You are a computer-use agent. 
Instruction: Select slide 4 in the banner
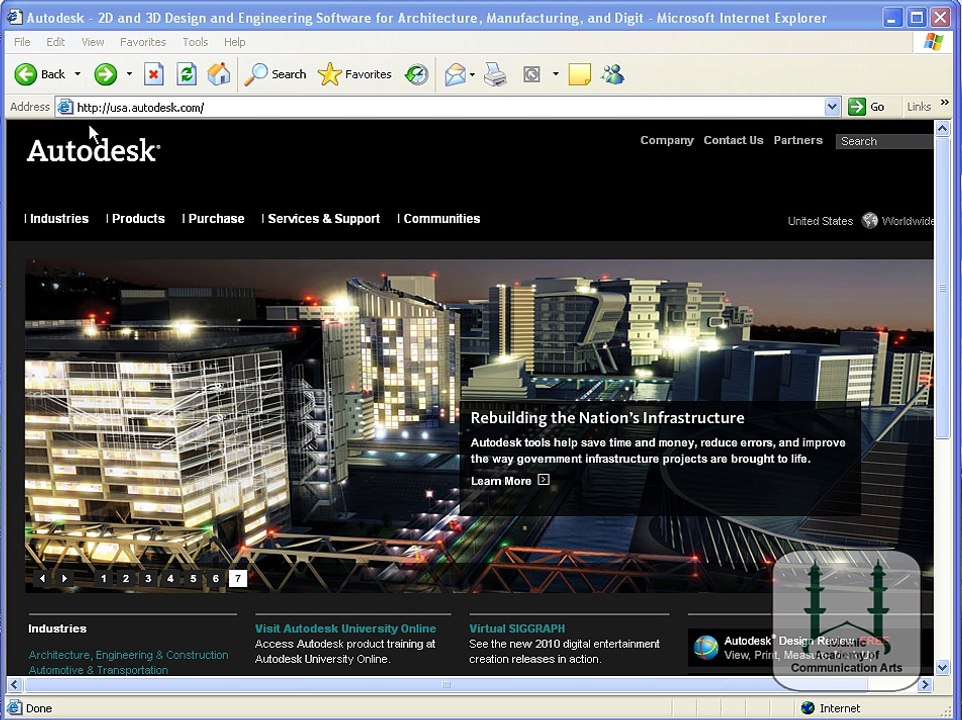[171, 578]
